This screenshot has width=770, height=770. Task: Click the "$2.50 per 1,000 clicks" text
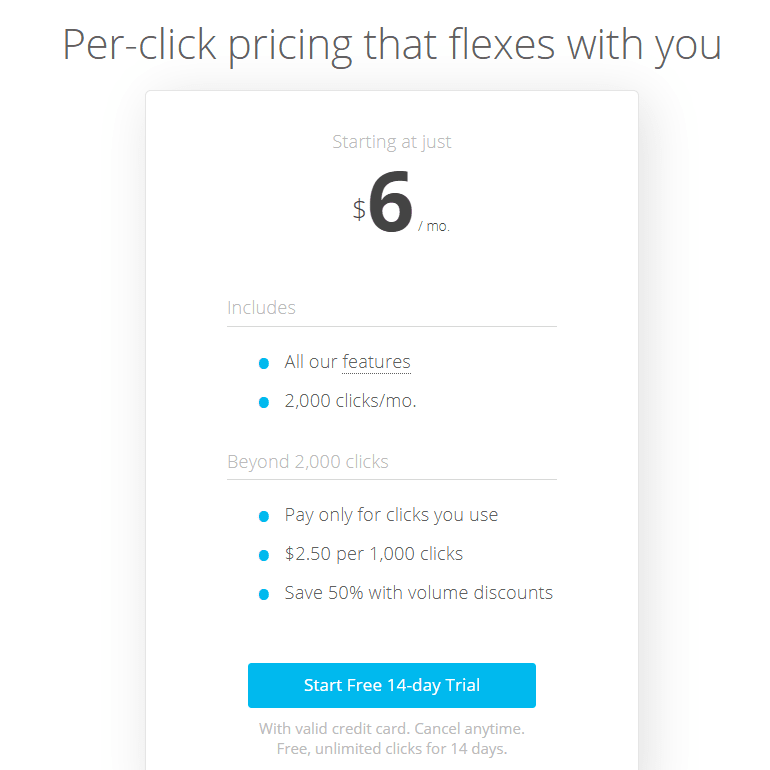(374, 554)
